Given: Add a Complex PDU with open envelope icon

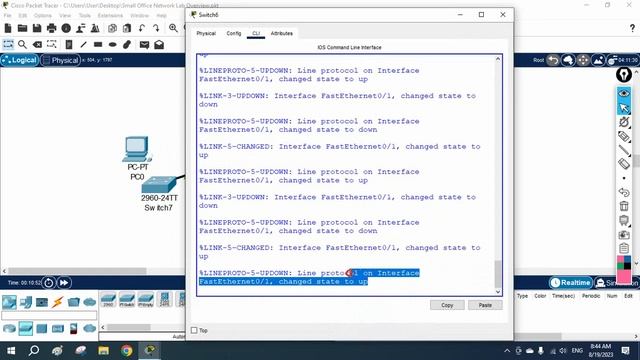Looking at the screenshot, I should click(159, 44).
